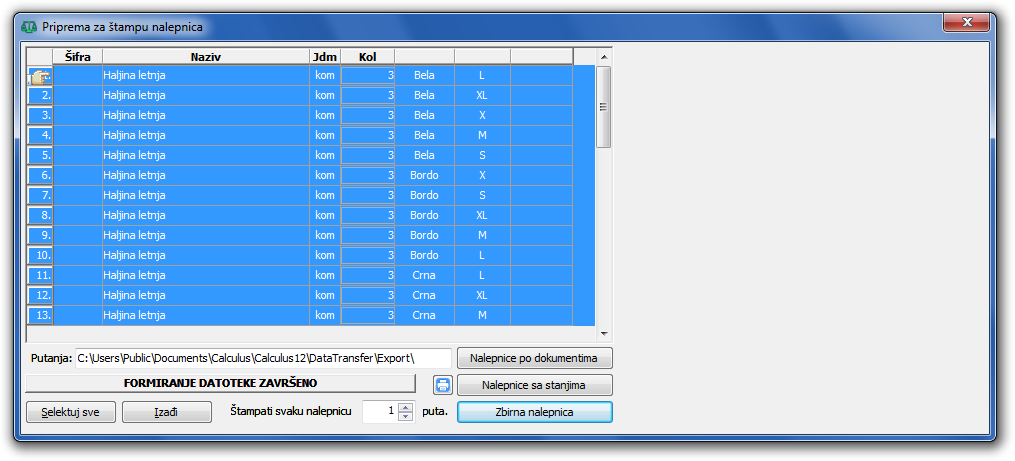
Task: Click Kol quantity cell in row 6
Action: (x=368, y=175)
